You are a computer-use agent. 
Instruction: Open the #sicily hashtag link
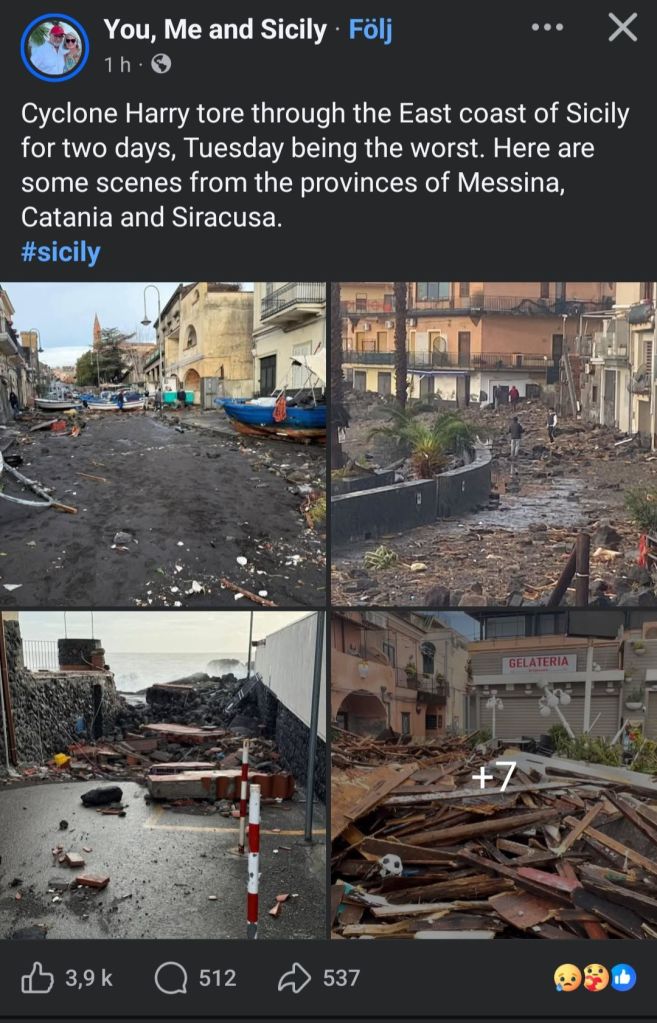(61, 252)
